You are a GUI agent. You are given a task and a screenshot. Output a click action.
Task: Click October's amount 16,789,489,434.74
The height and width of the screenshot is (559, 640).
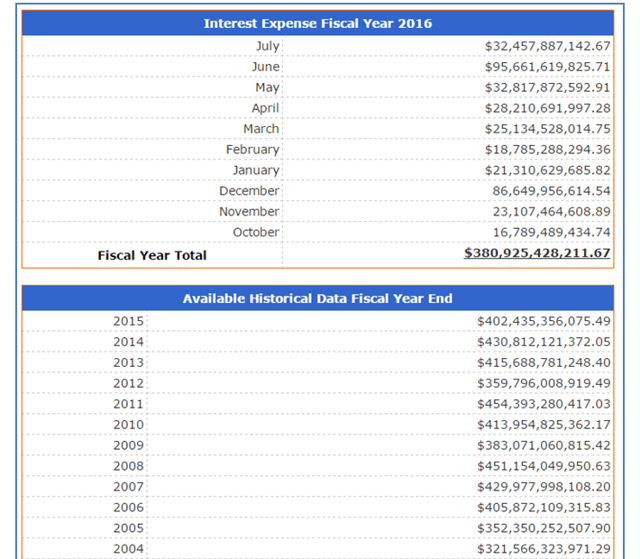(x=551, y=232)
